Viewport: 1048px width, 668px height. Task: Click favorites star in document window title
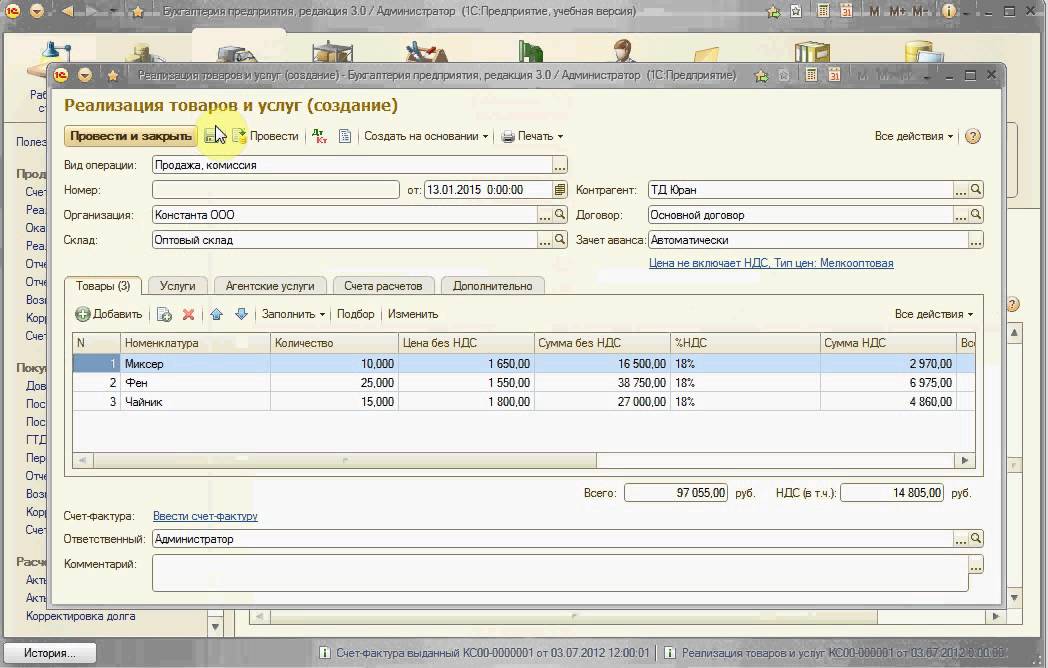[x=113, y=76]
